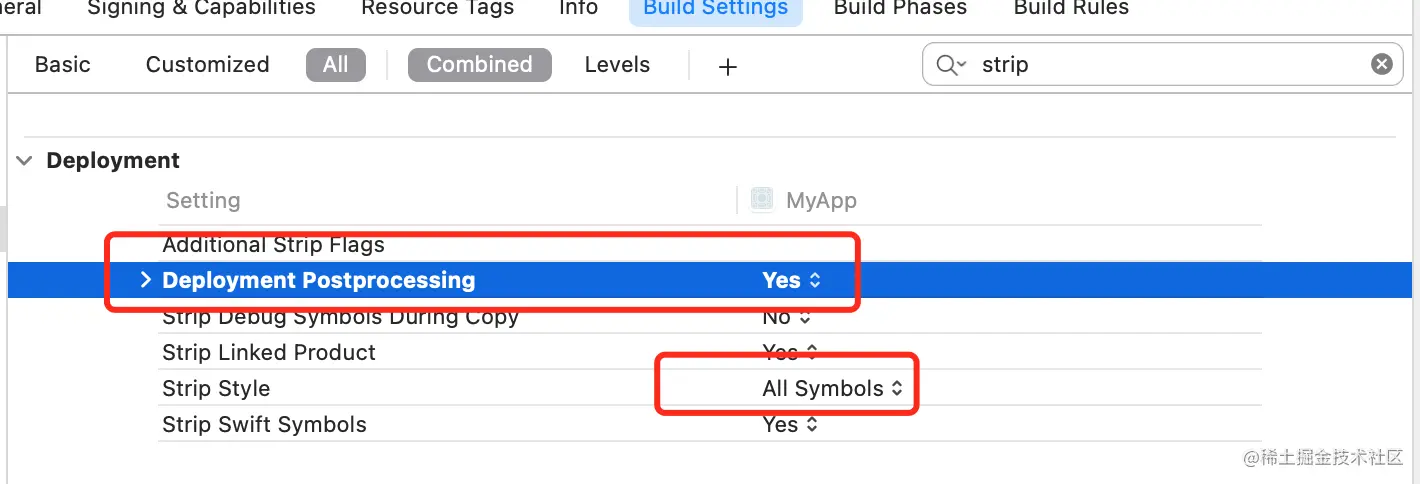The width and height of the screenshot is (1420, 484).
Task: Open the Signing & Capabilities tab
Action: (201, 8)
